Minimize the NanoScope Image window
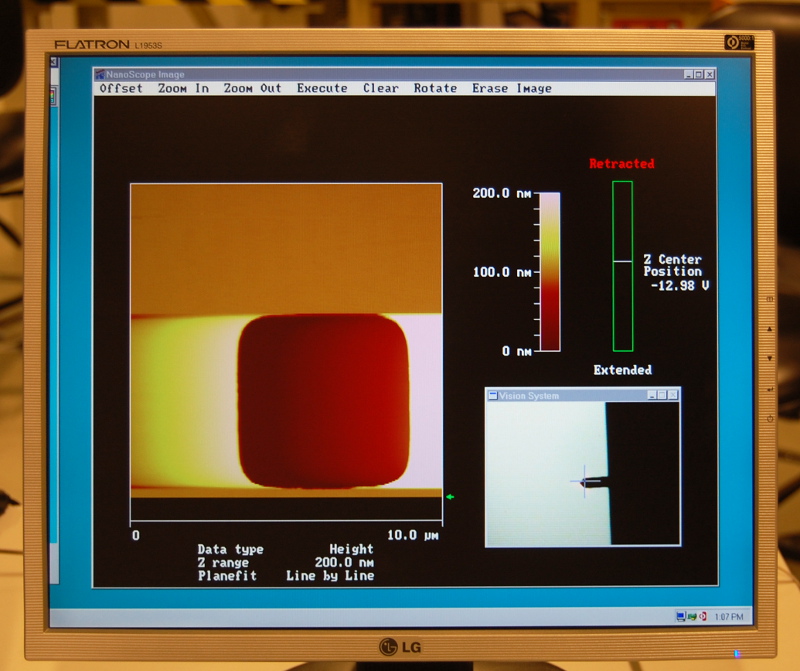The width and height of the screenshot is (800, 671). (x=689, y=74)
